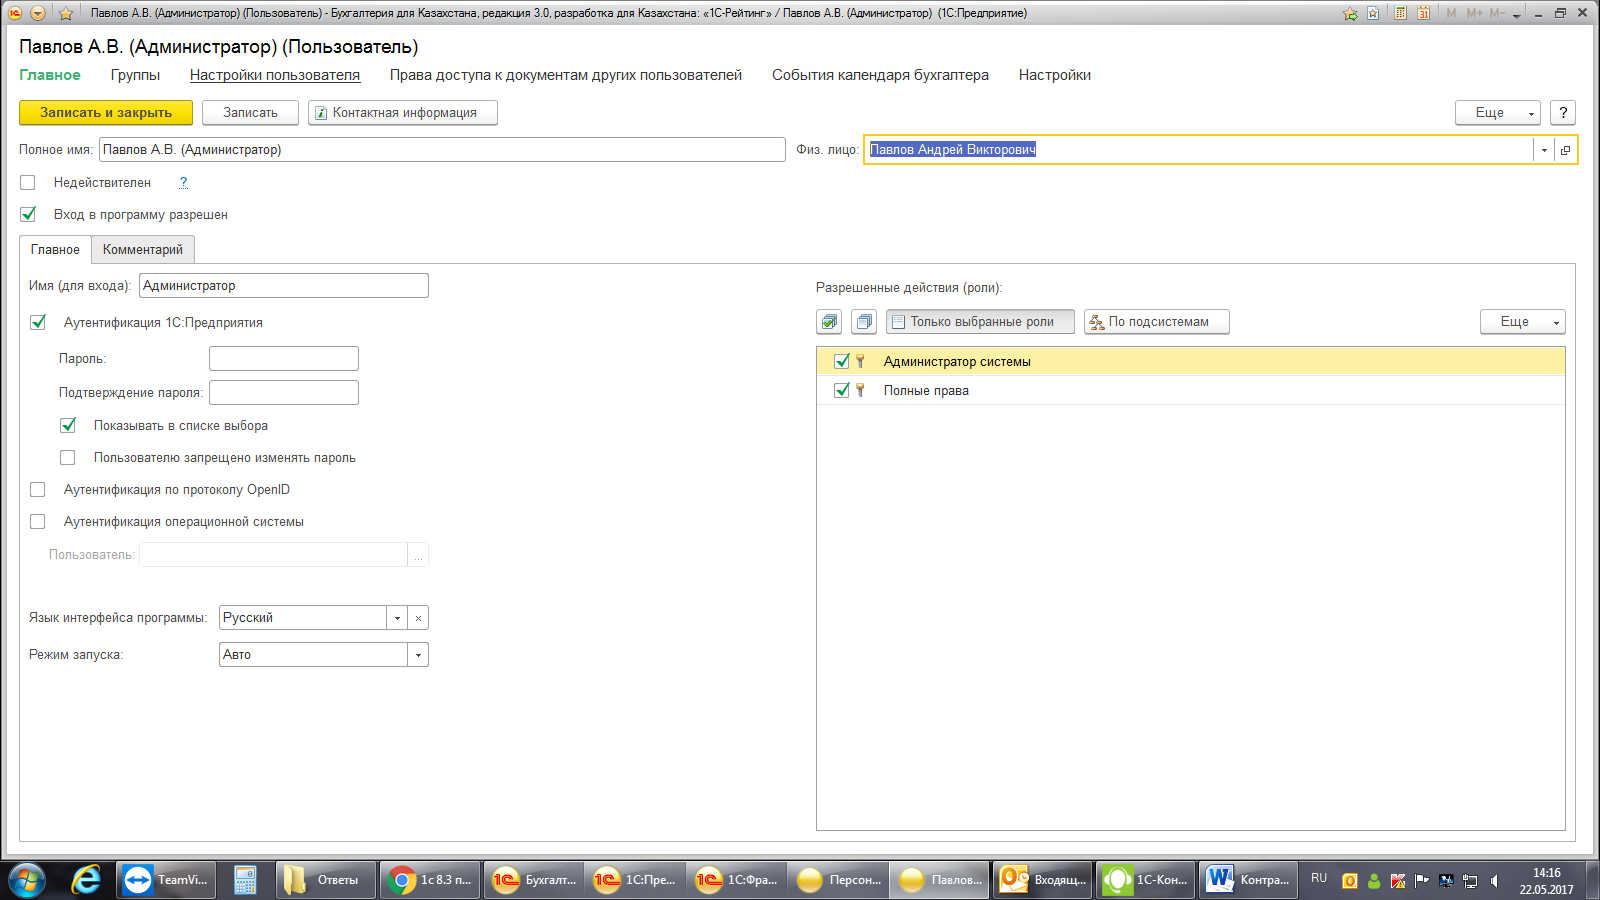This screenshot has height=900, width=1600.
Task: Uncheck all roles with the clear-all icon
Action: (864, 322)
